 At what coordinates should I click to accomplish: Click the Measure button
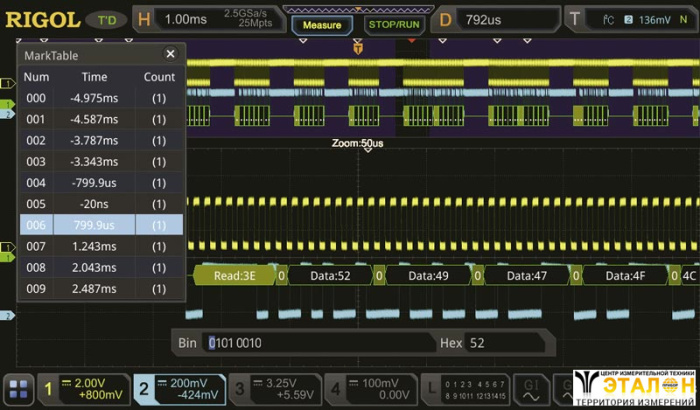click(x=322, y=25)
